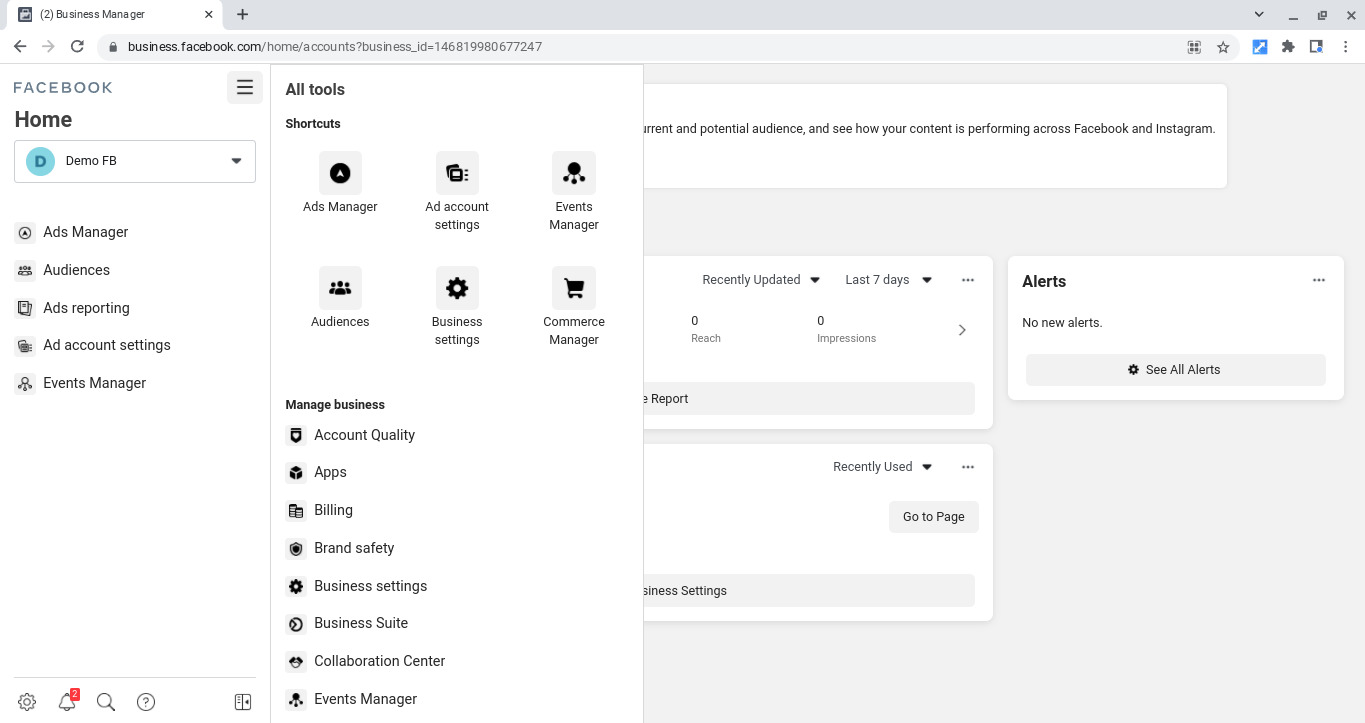Open Commerce Manager shortcut tile

(x=574, y=307)
